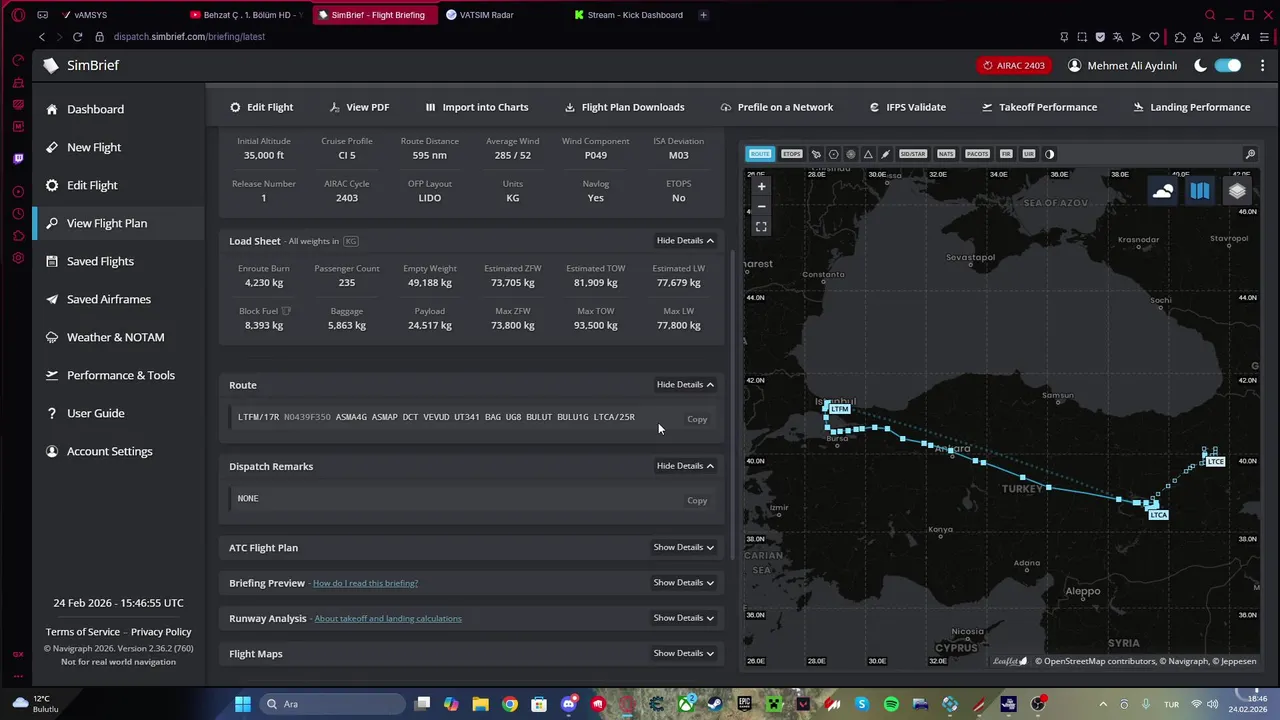
Task: Expand Flight Maps Show Details
Action: [684, 654]
